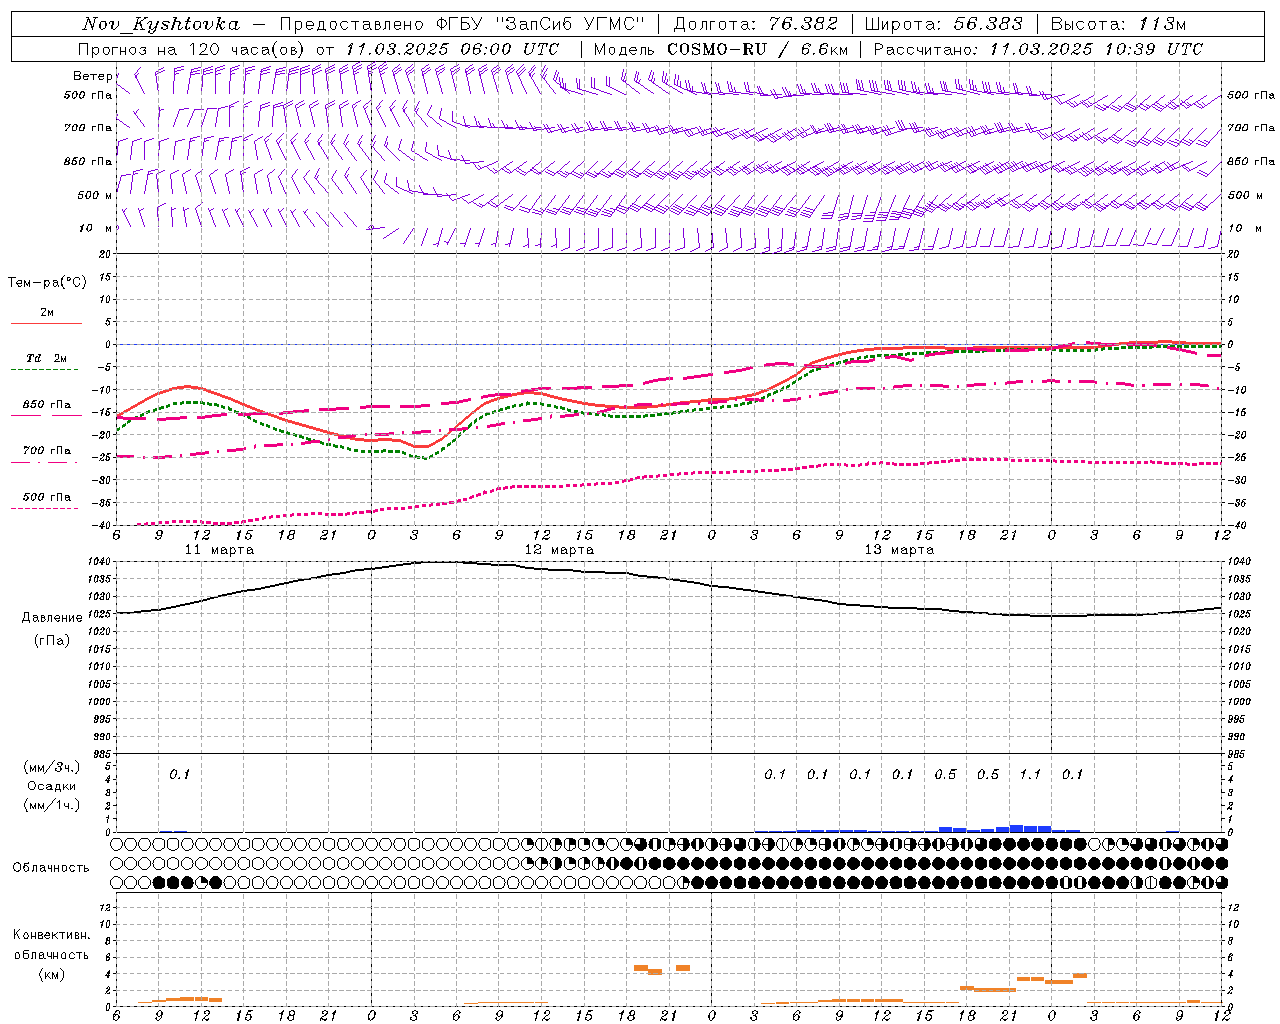Click the Тем-ра(°C) axis label
Image resolution: width=1280 pixels, height=1024 pixels.
click(x=47, y=283)
